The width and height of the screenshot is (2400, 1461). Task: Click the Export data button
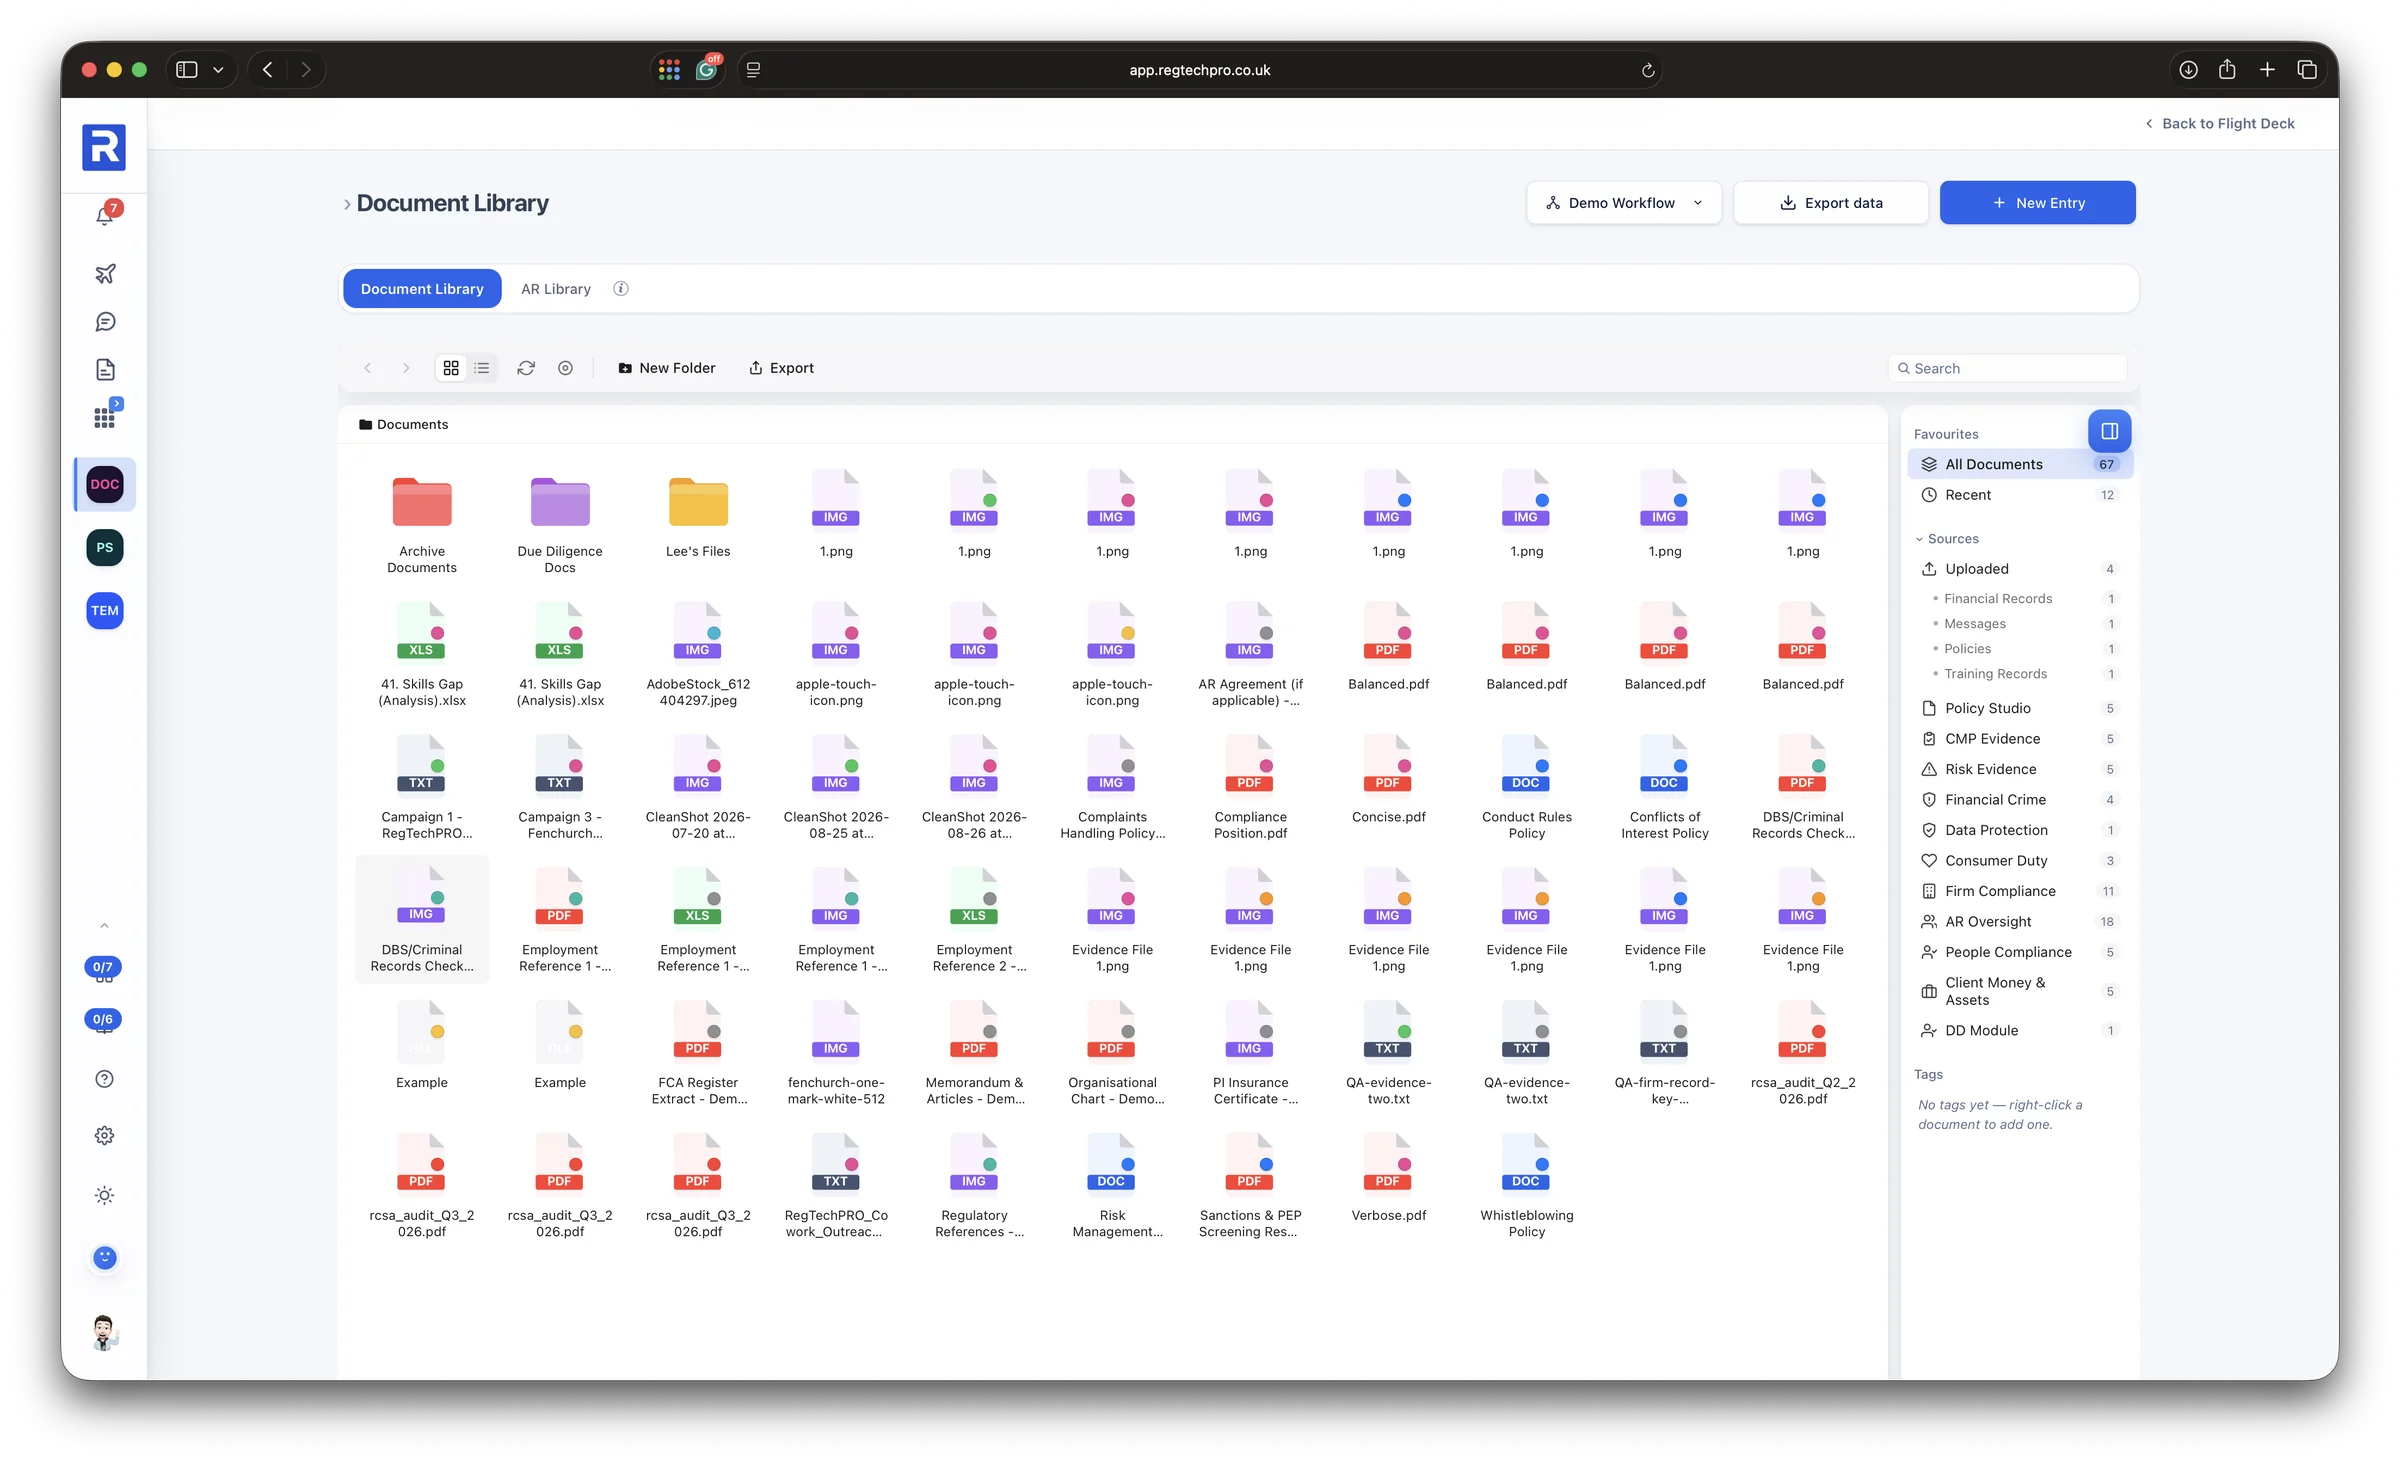point(1830,203)
